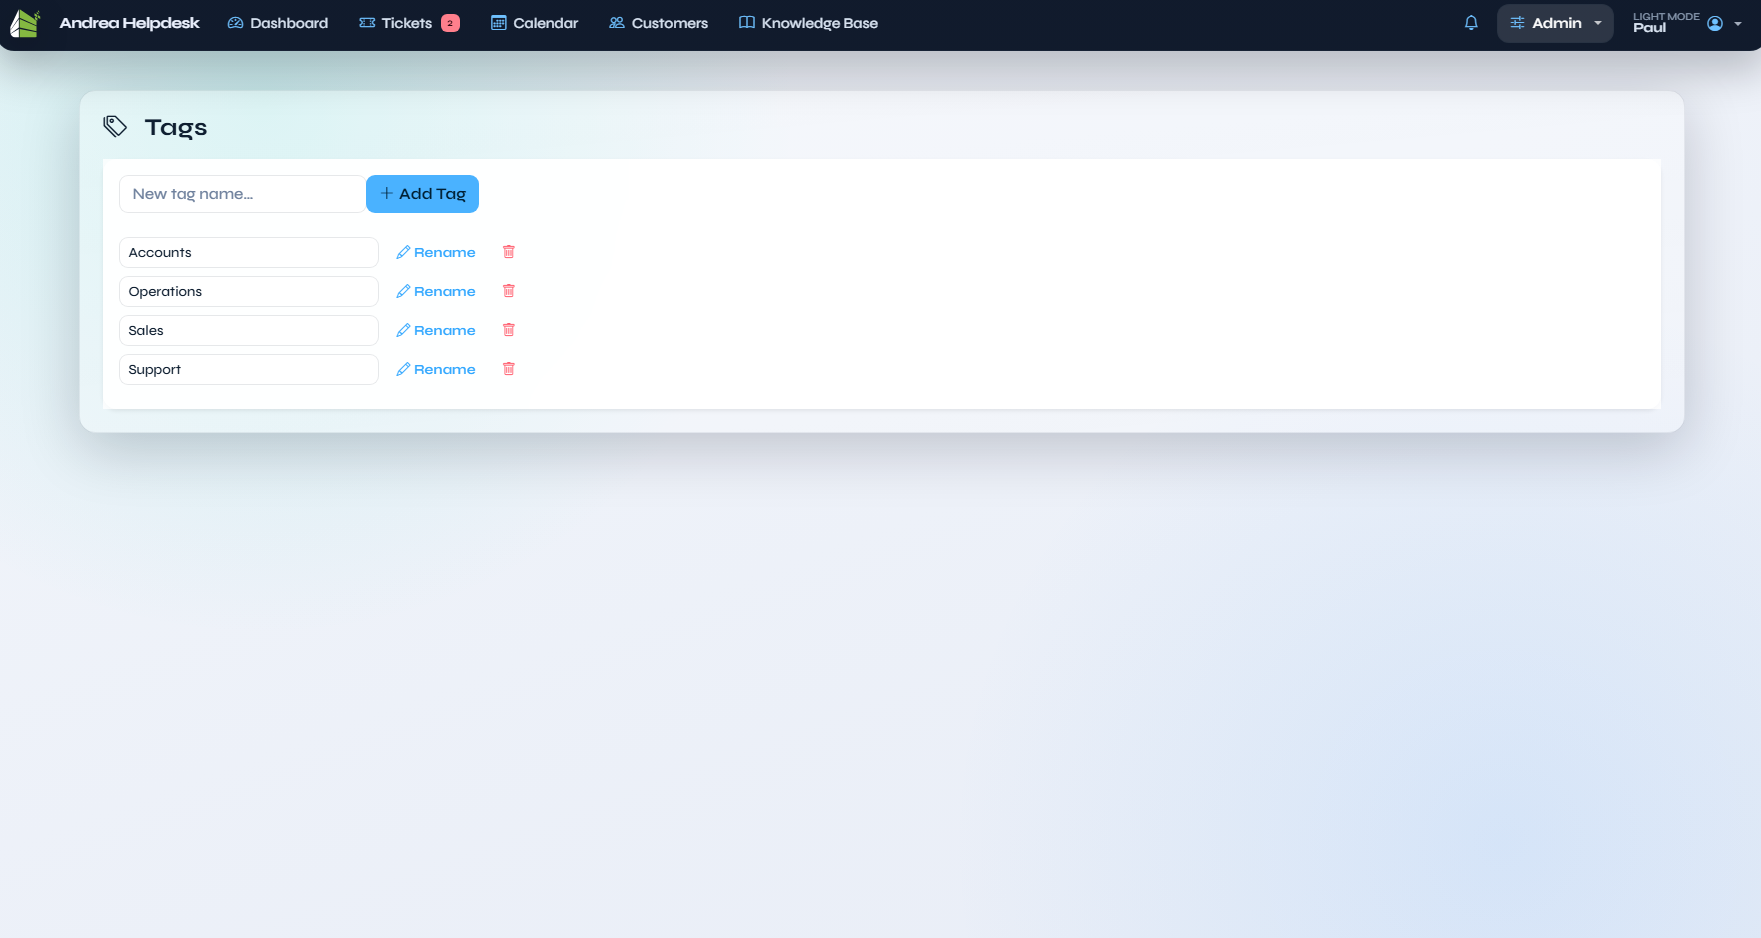Open the Calendar menu item

pyautogui.click(x=534, y=23)
